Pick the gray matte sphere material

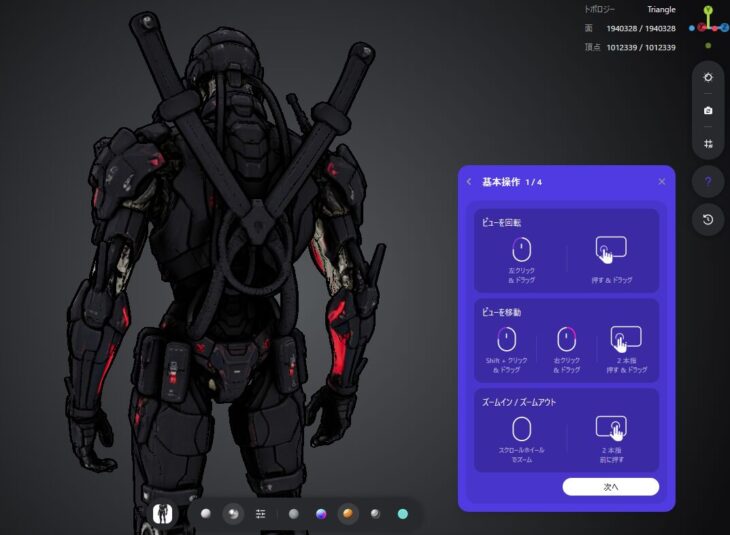293,514
